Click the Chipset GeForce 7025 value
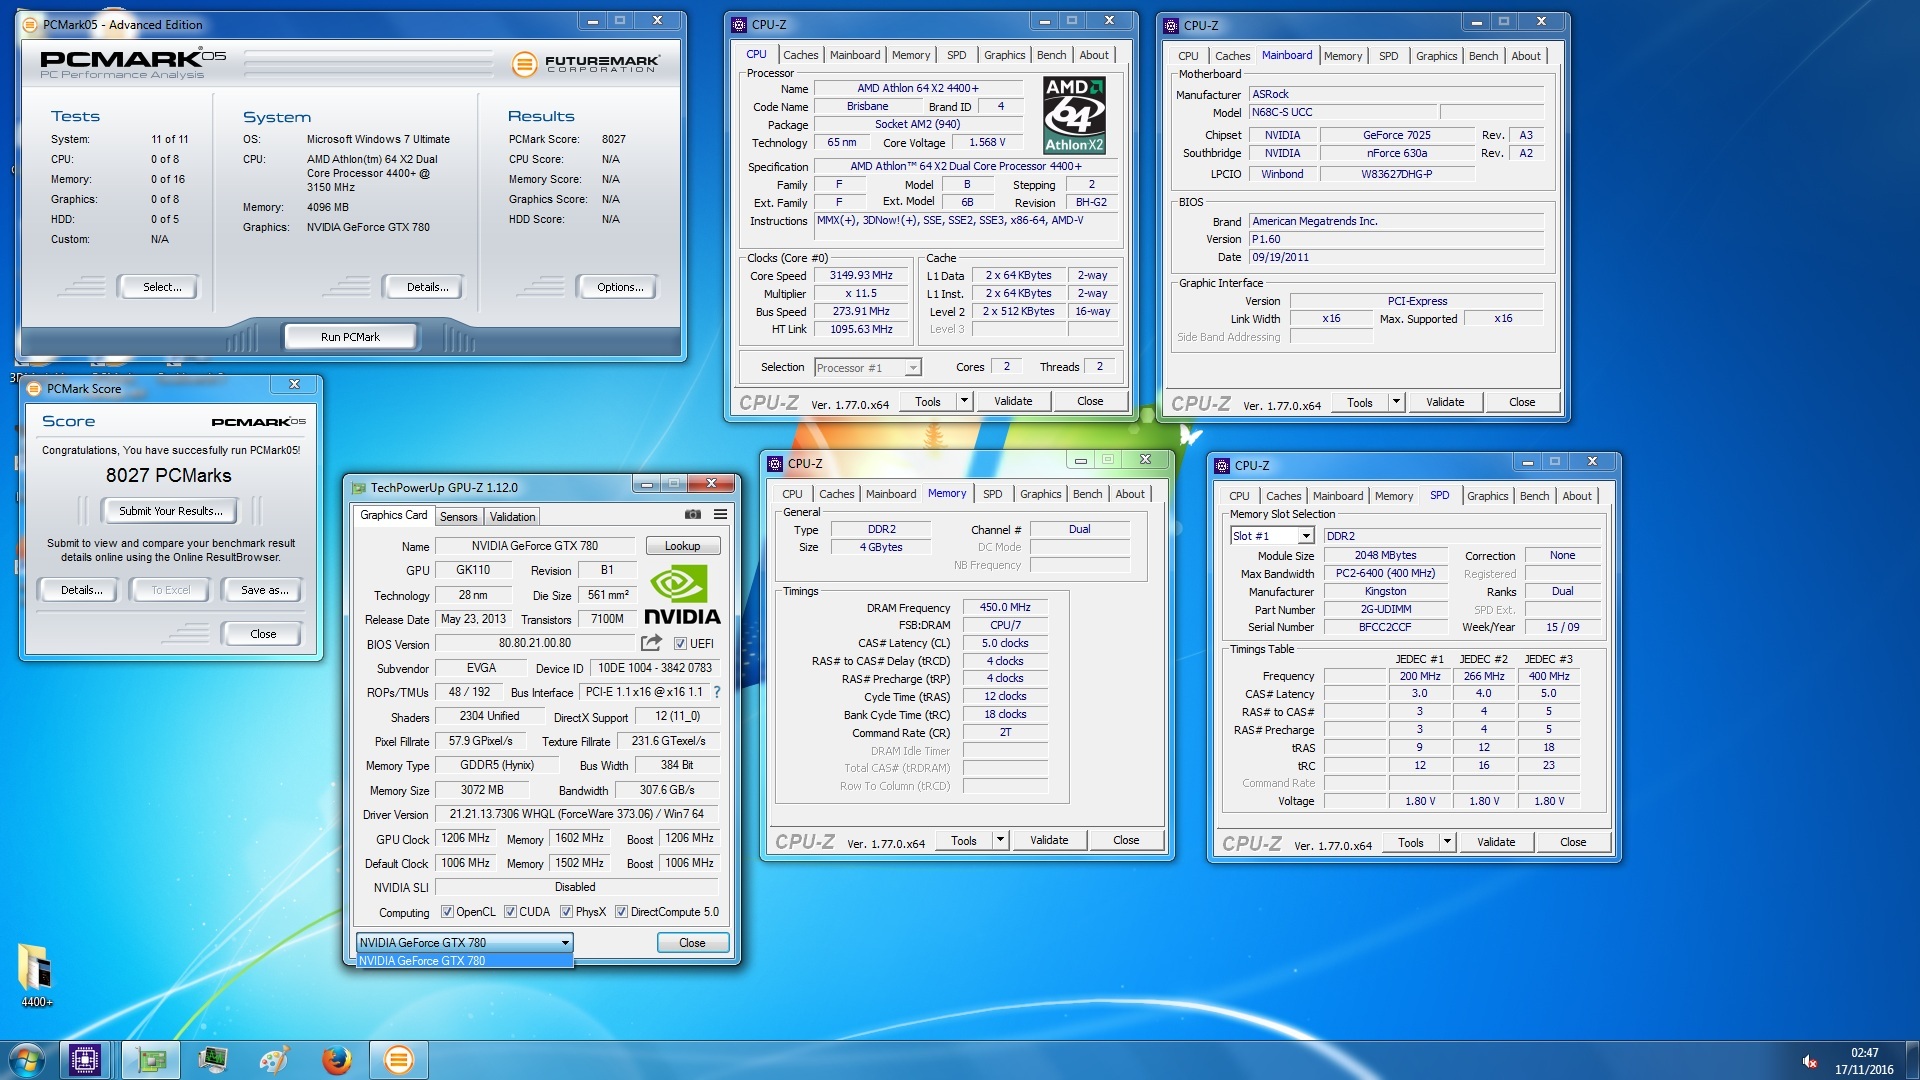 click(x=1397, y=135)
